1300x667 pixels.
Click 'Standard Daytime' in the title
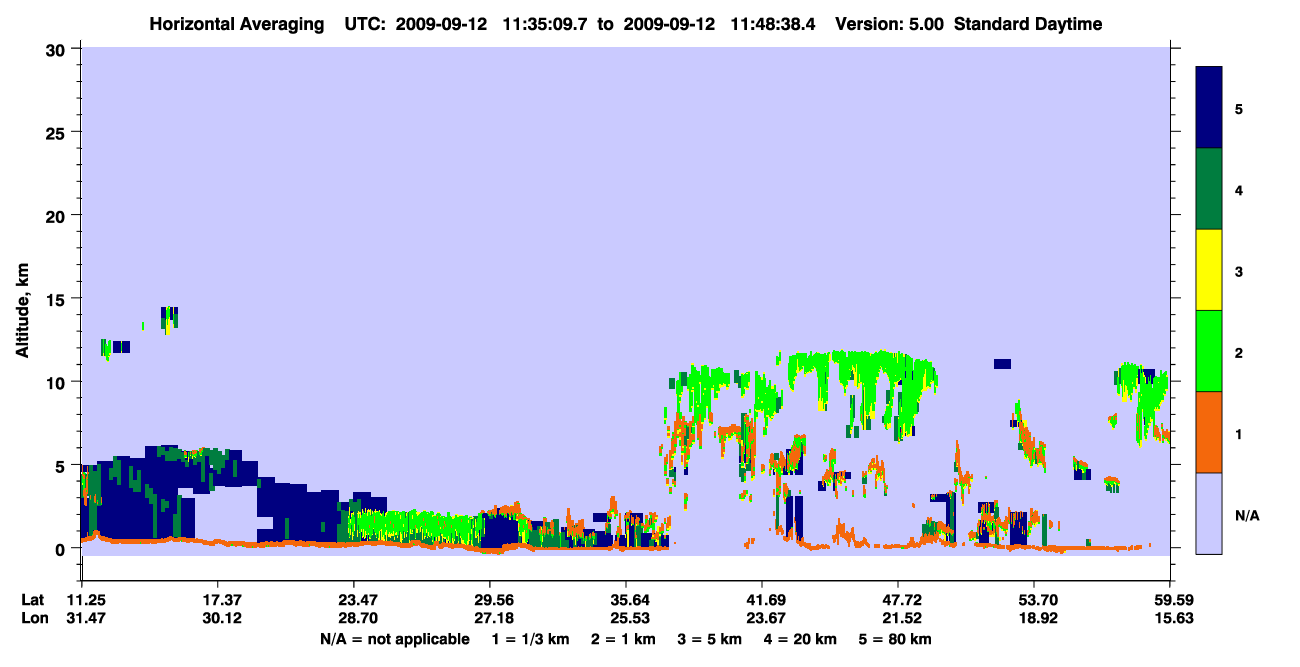pos(1028,24)
